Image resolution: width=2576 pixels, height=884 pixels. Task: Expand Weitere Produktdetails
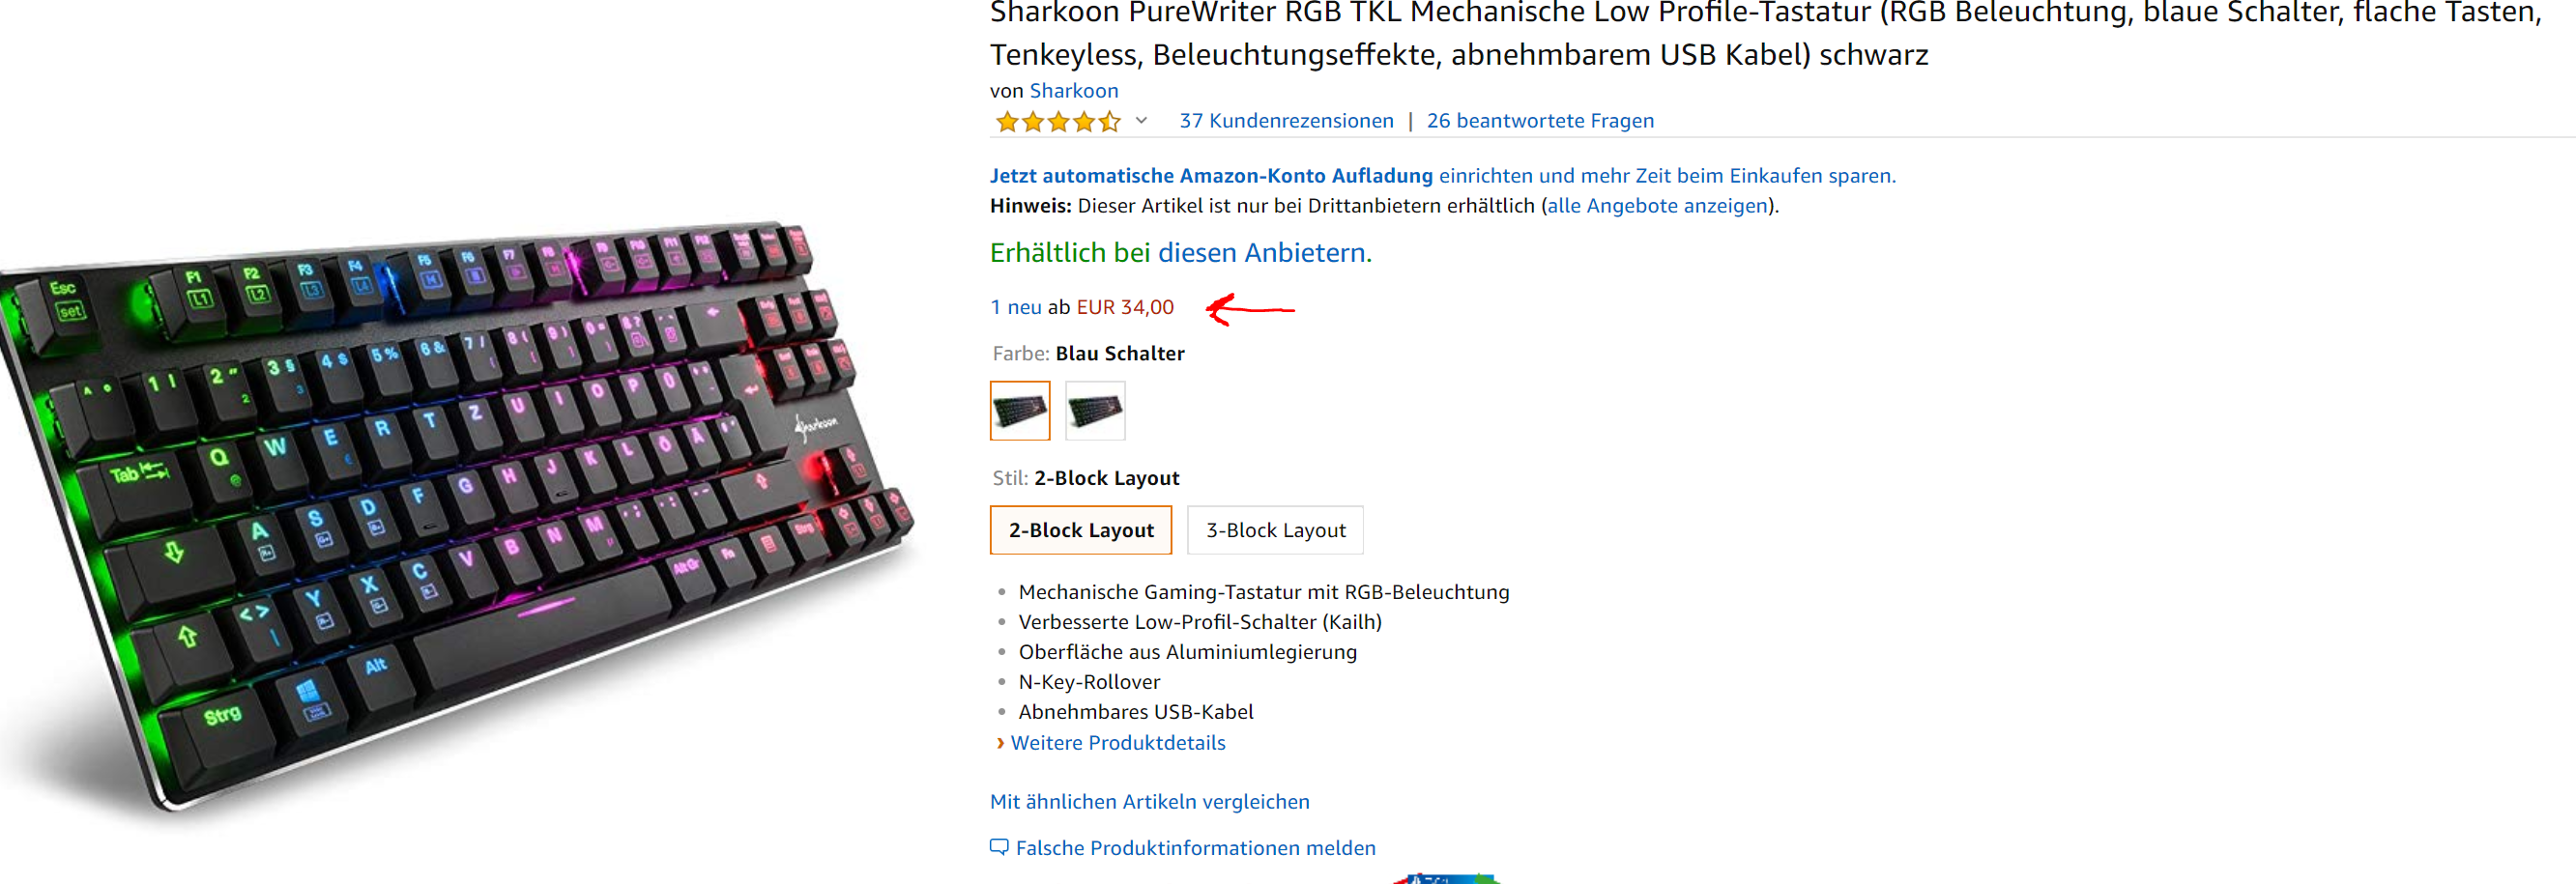[1117, 743]
